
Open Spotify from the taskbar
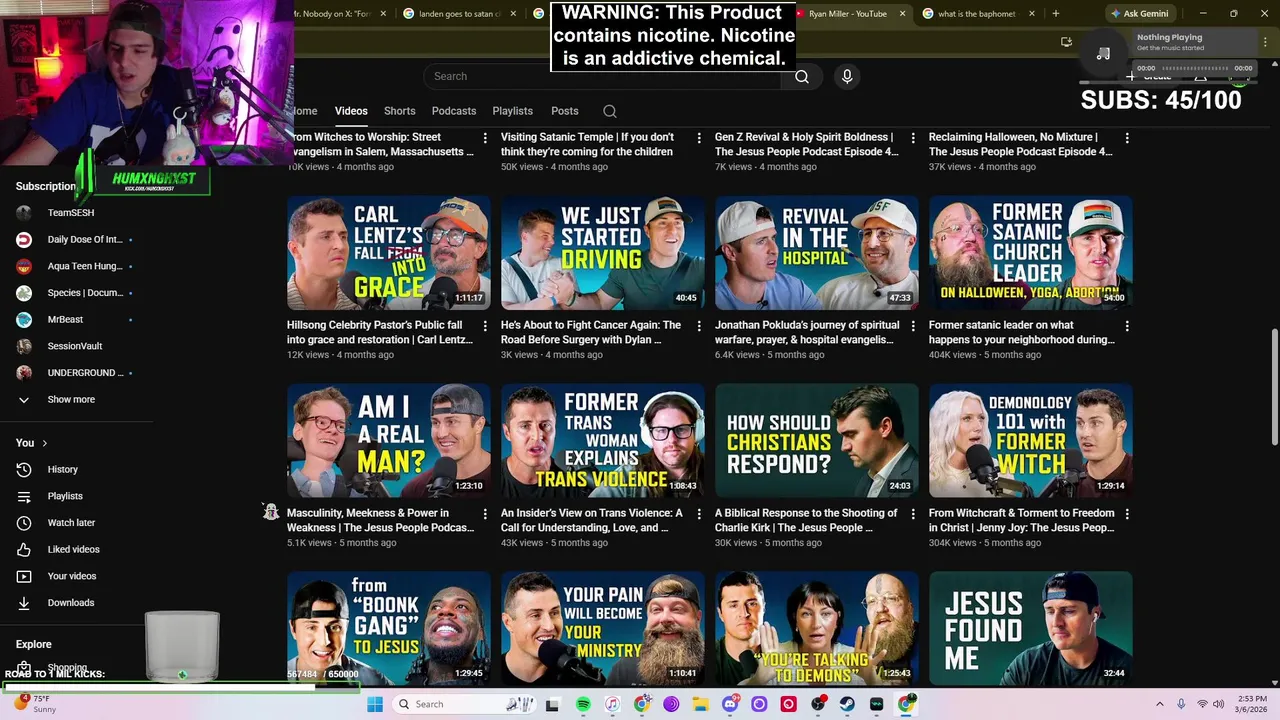click(x=583, y=704)
